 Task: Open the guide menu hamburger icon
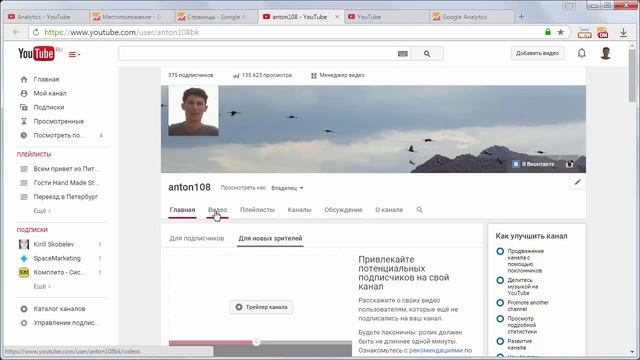(74, 54)
